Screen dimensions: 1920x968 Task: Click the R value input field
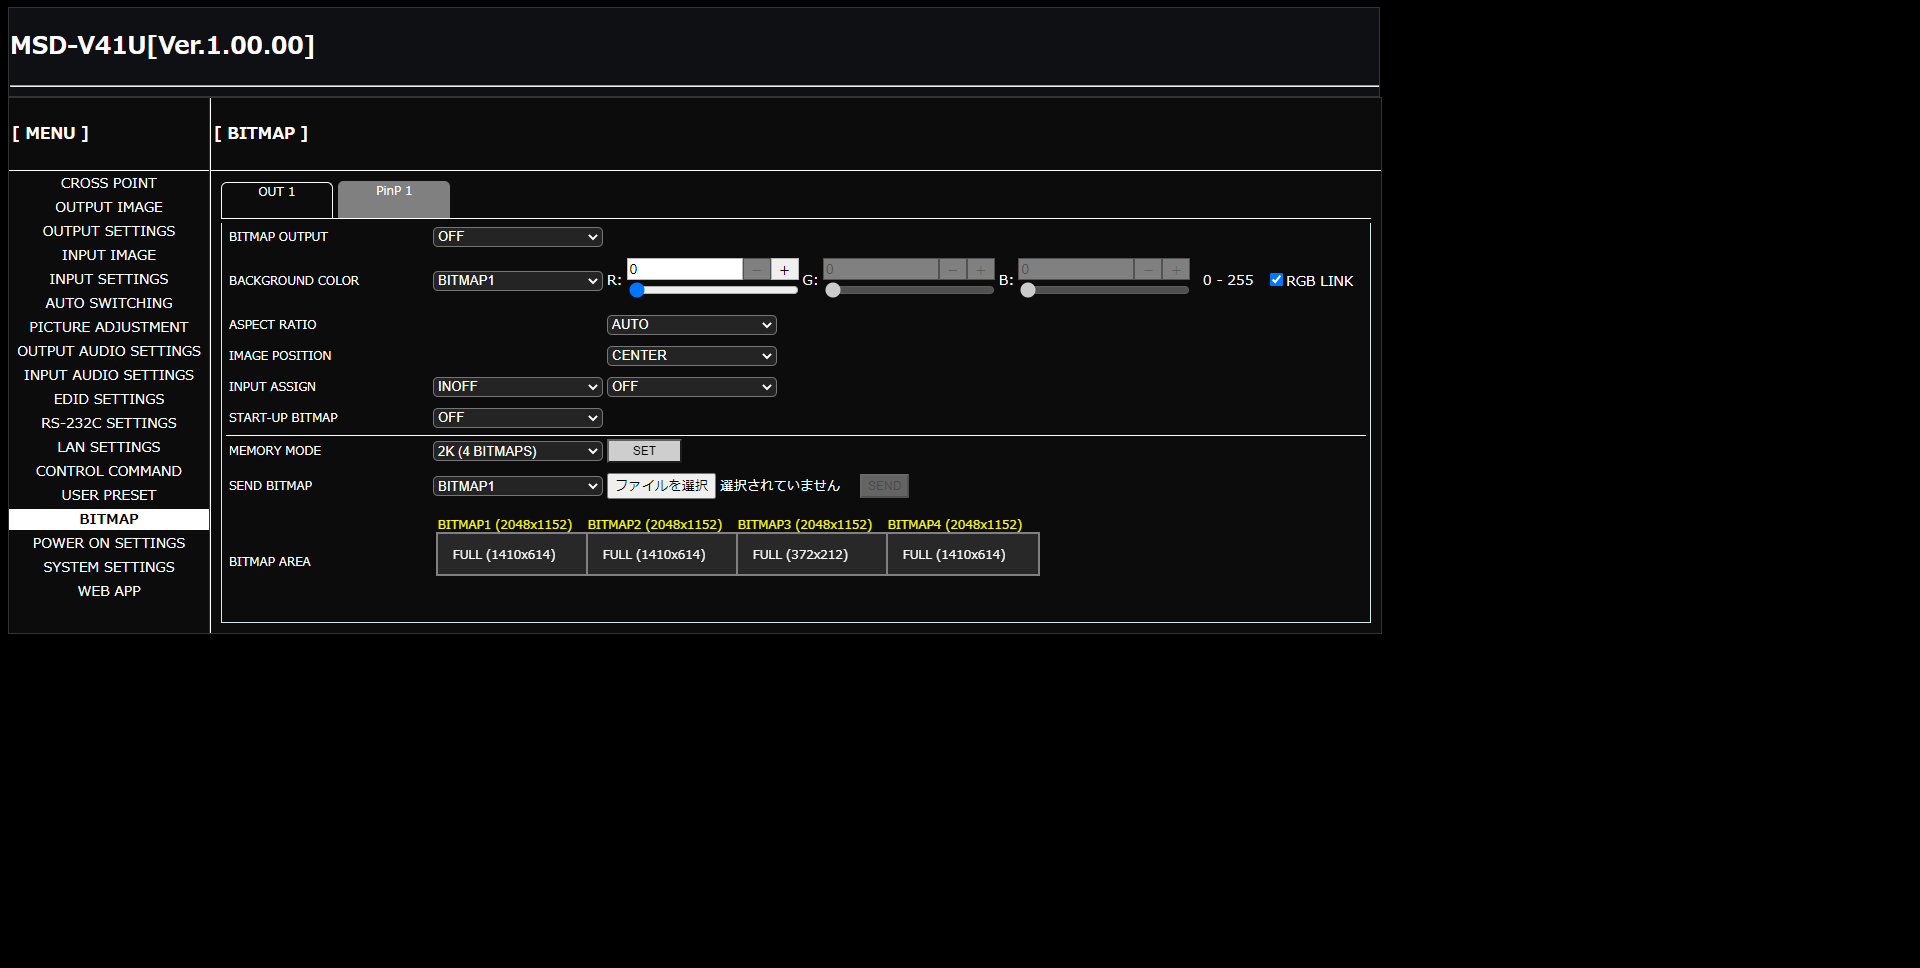[x=684, y=270]
